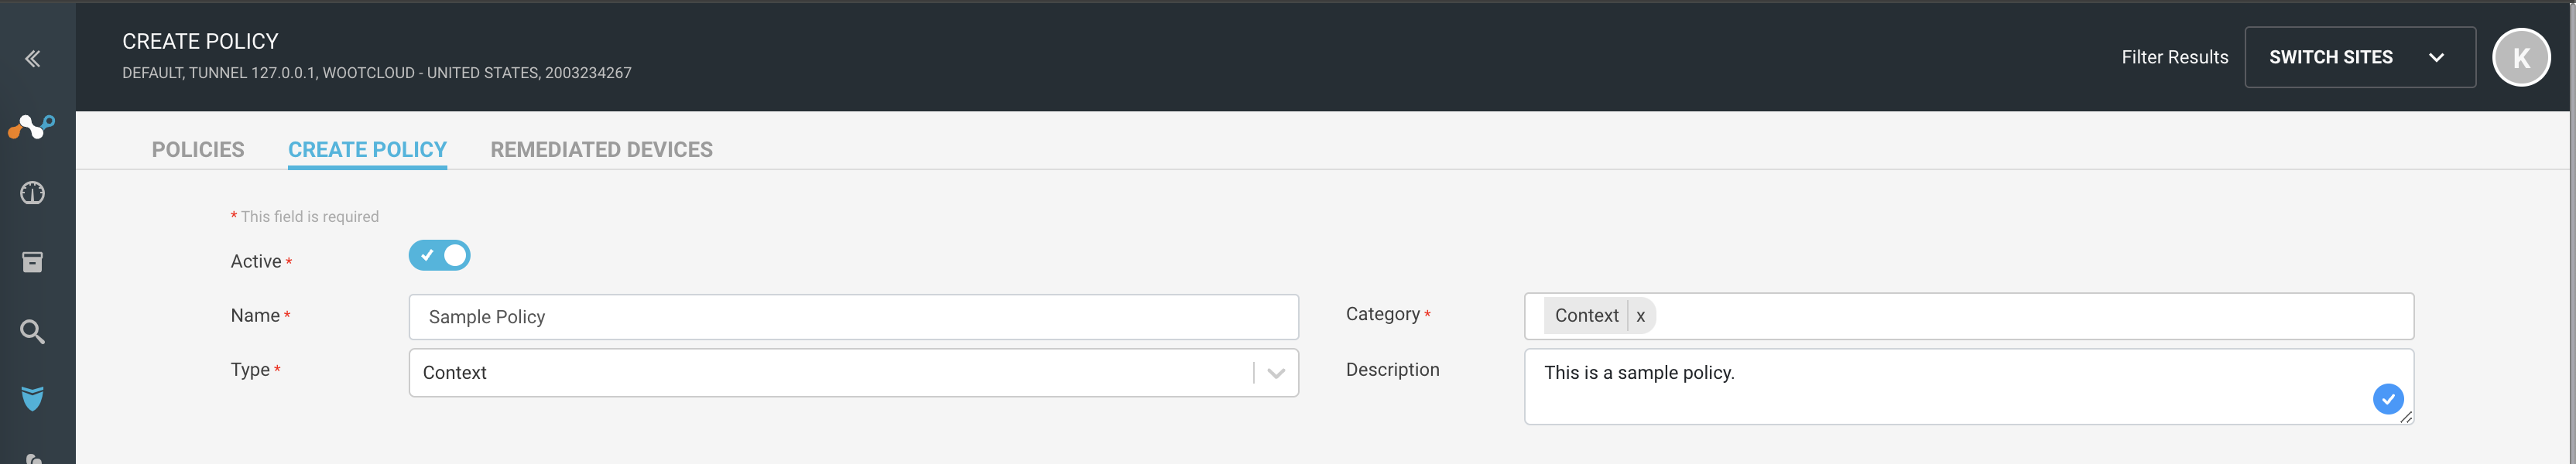This screenshot has height=464, width=2576.
Task: Click the Create Policy page title
Action: pyautogui.click(x=200, y=42)
